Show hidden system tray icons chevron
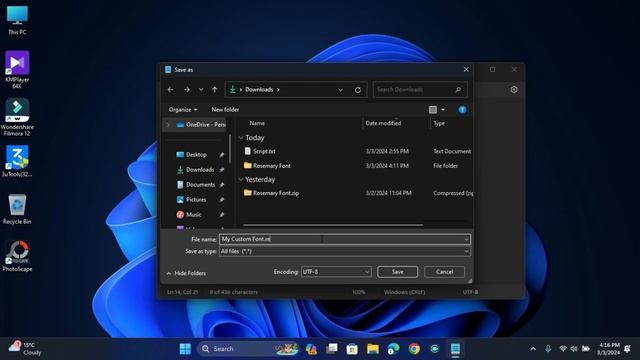Viewport: 640px width, 360px height. (533, 349)
